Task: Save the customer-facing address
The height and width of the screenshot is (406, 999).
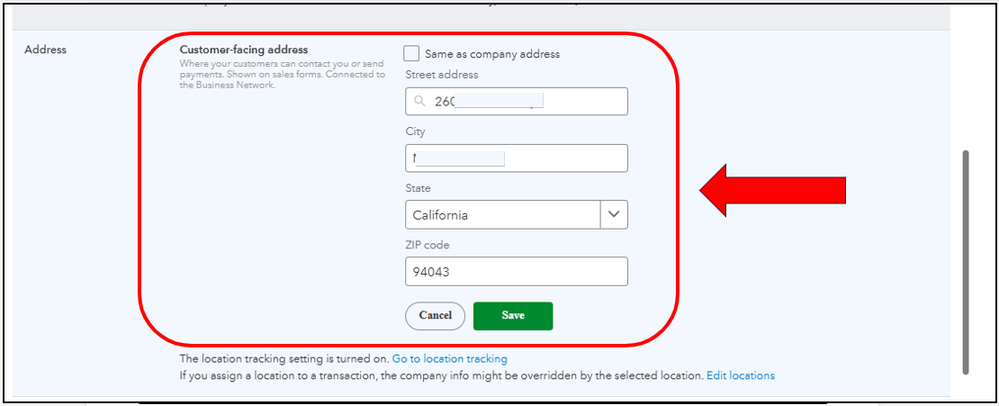Action: point(512,316)
